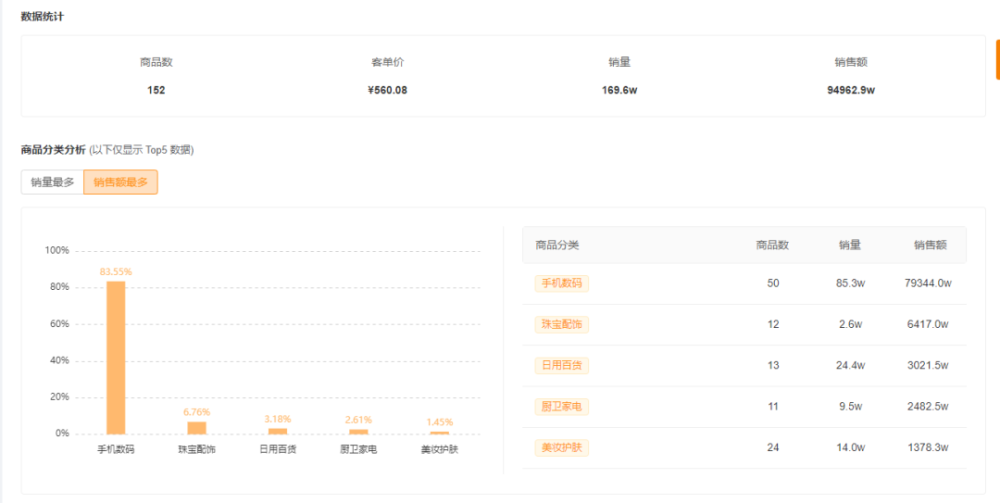Click the 美妆护肤 bar in the chart
The height and width of the screenshot is (503, 1000).
(439, 434)
